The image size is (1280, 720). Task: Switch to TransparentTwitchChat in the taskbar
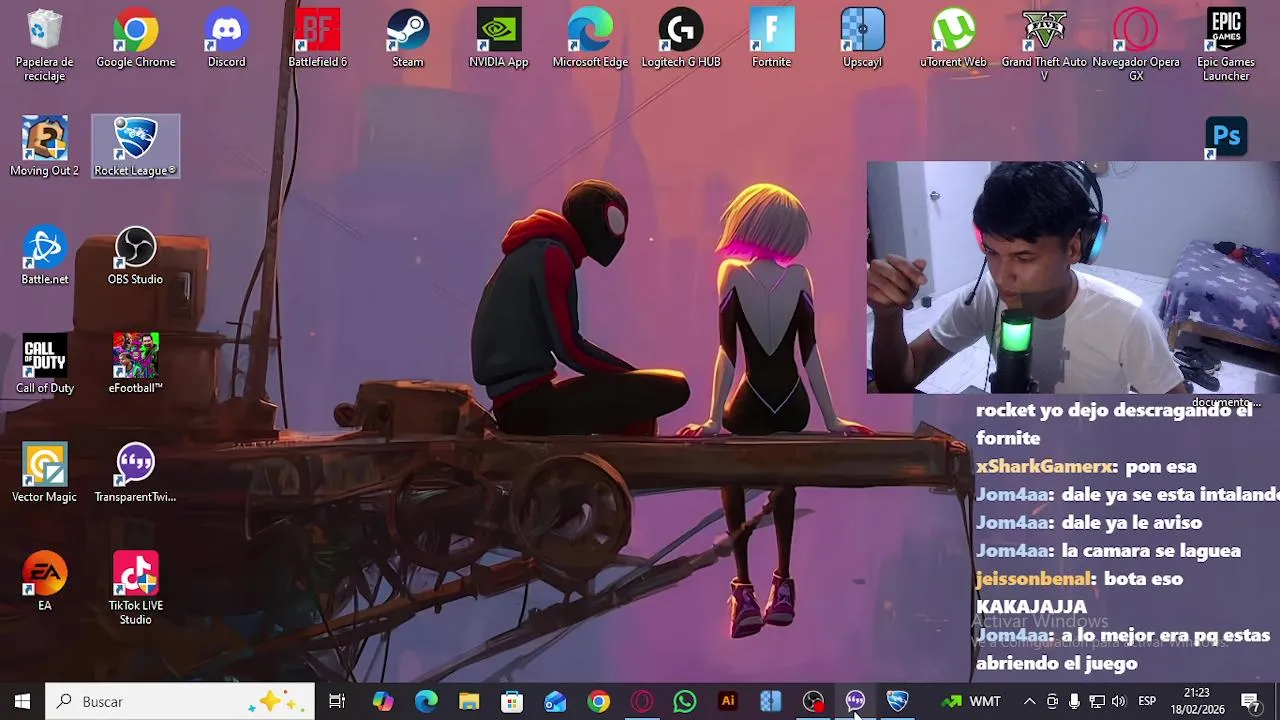(x=855, y=701)
